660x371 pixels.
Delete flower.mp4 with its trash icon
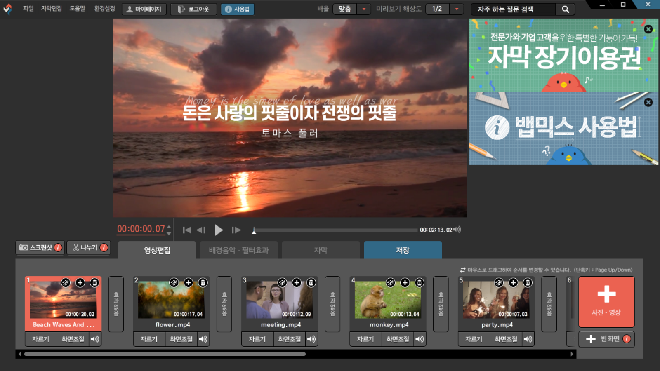click(203, 283)
